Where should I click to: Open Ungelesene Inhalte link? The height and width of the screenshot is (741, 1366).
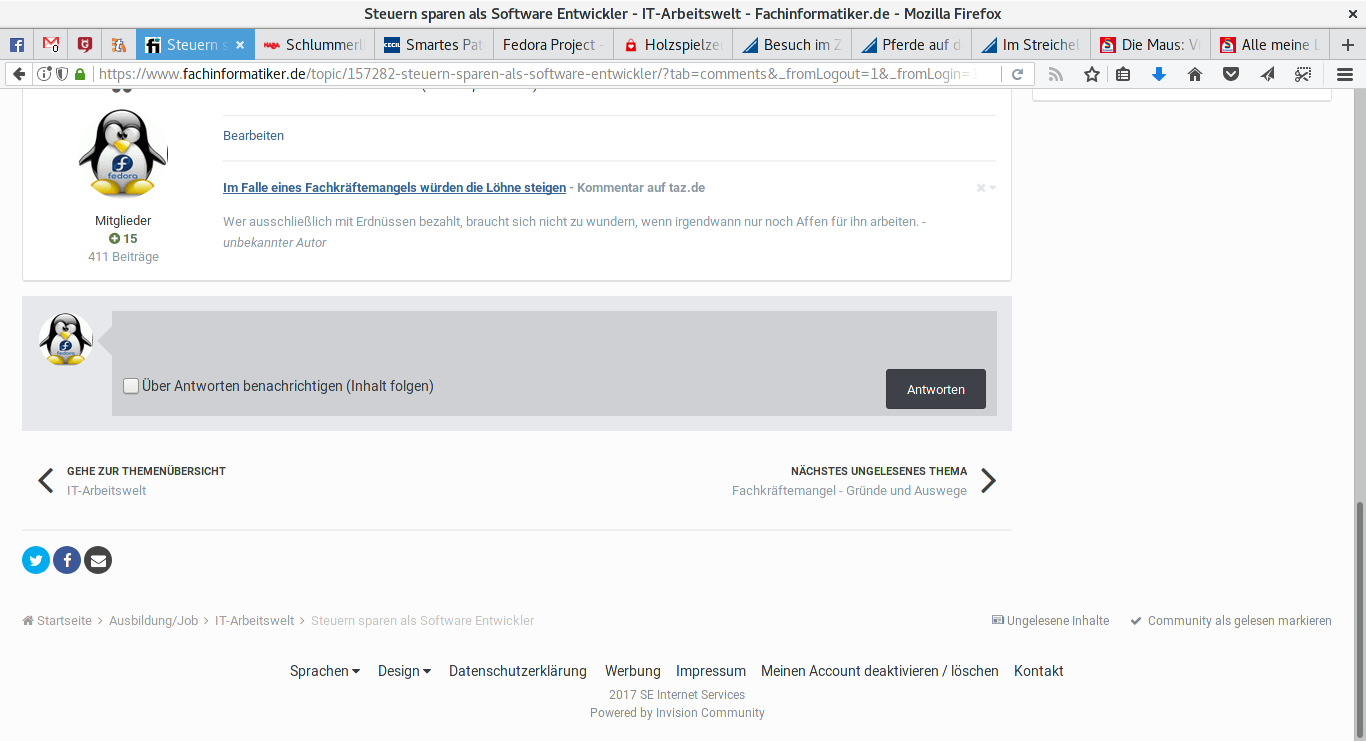1050,621
